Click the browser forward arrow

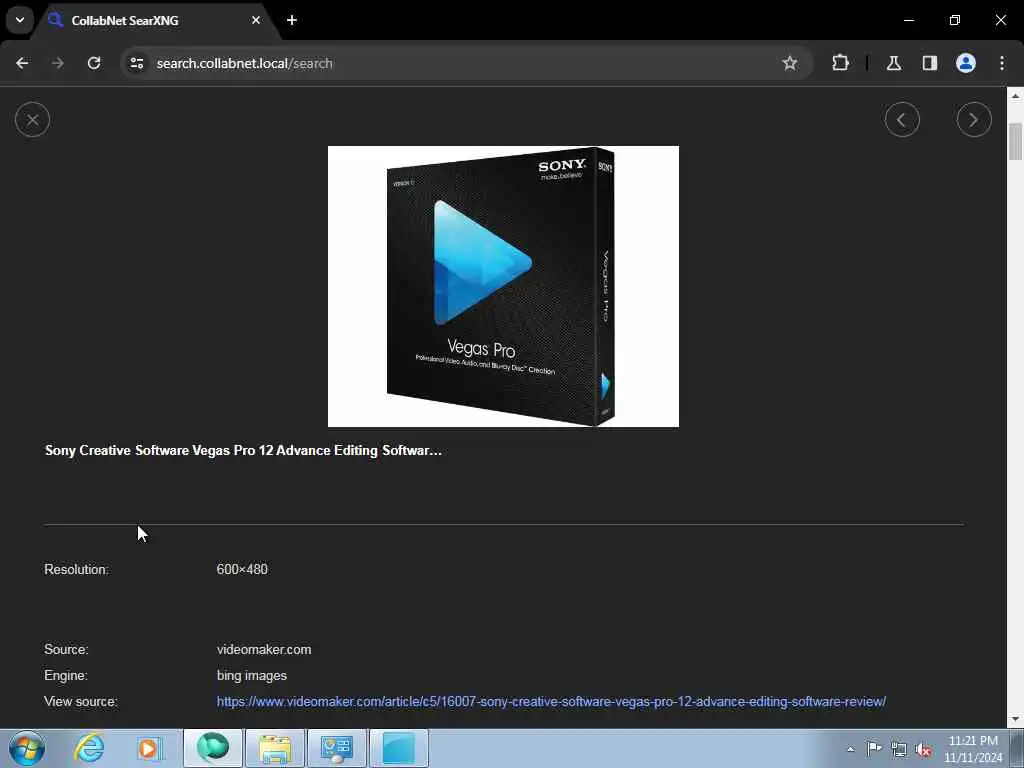pyautogui.click(x=58, y=63)
